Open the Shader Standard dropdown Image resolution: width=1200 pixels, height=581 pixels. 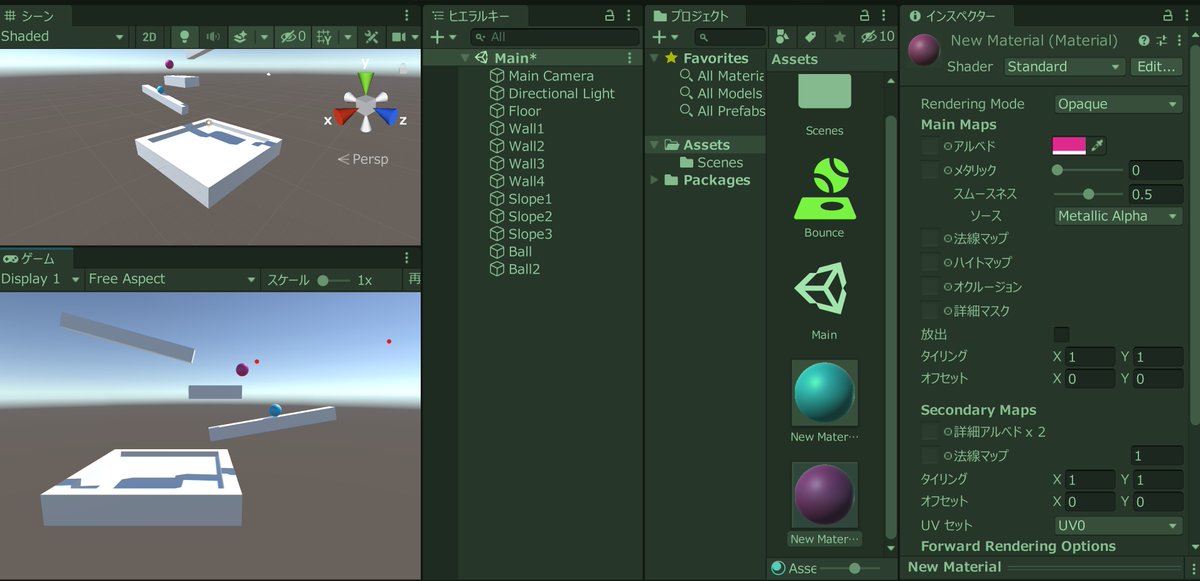click(1063, 66)
